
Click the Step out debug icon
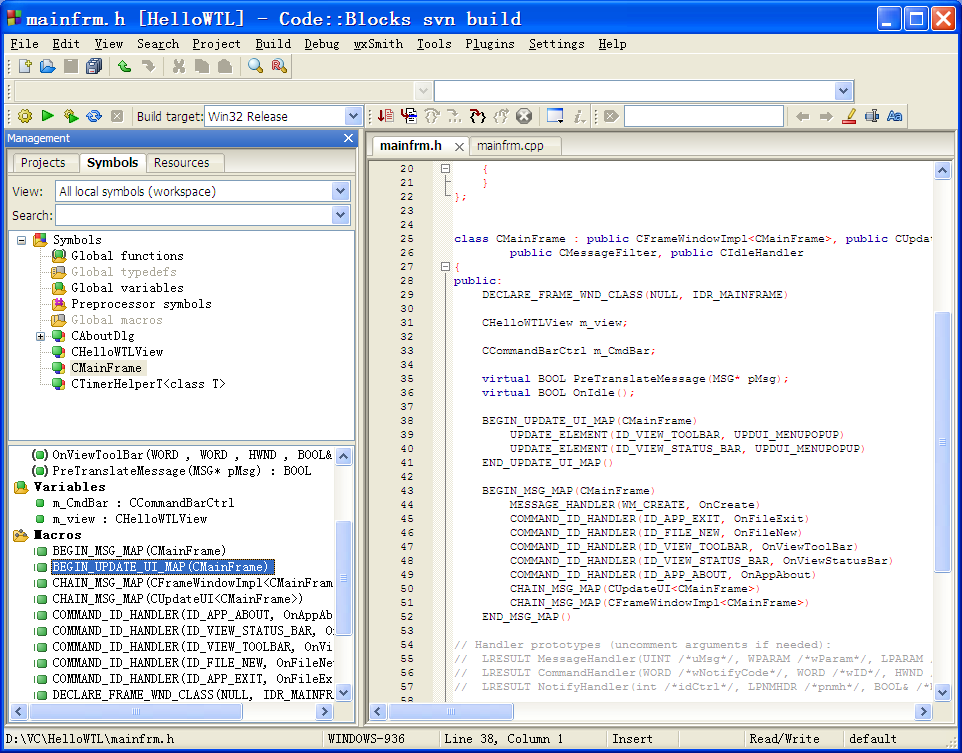tap(478, 116)
